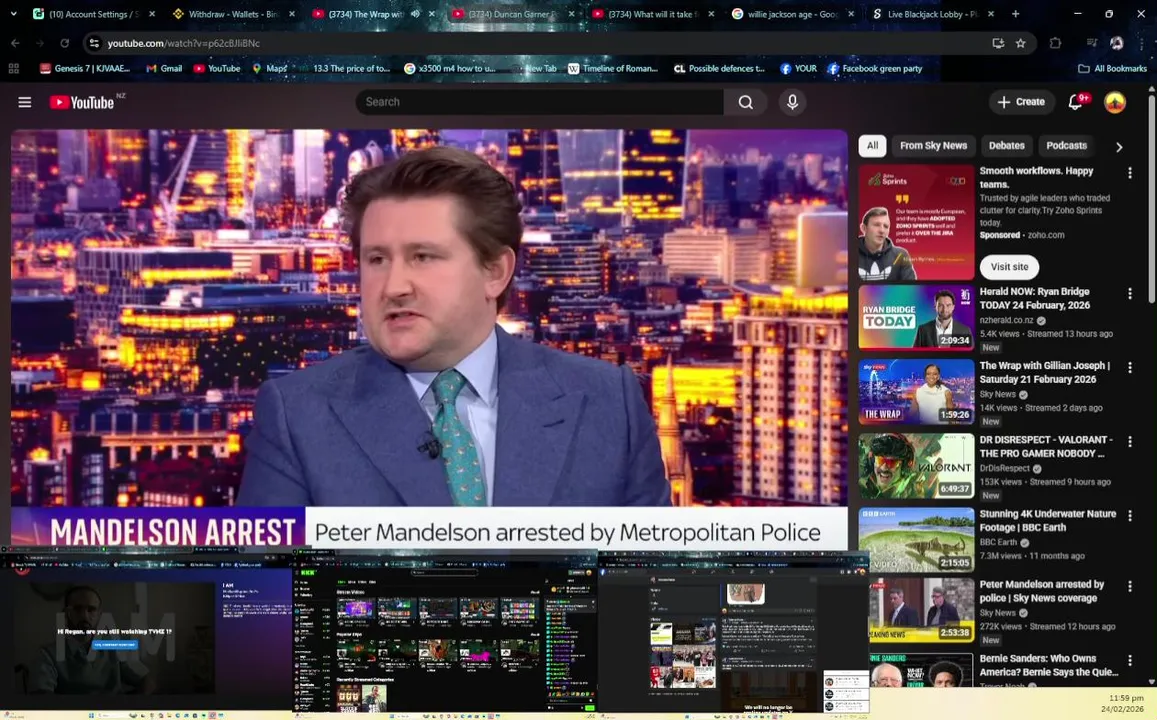Open YouTube bookmark in bookmarks bar

(217, 69)
